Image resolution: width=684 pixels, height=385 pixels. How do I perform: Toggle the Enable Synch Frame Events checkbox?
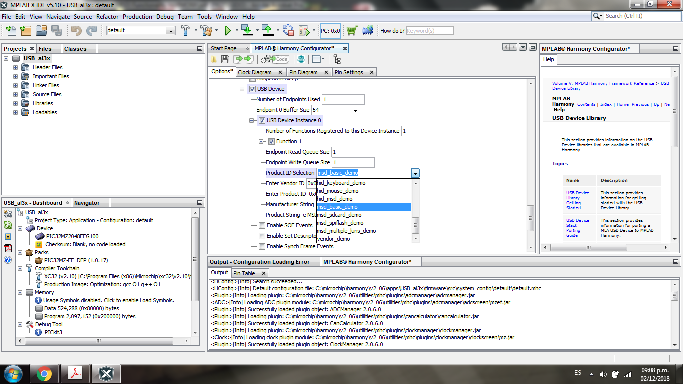click(262, 246)
